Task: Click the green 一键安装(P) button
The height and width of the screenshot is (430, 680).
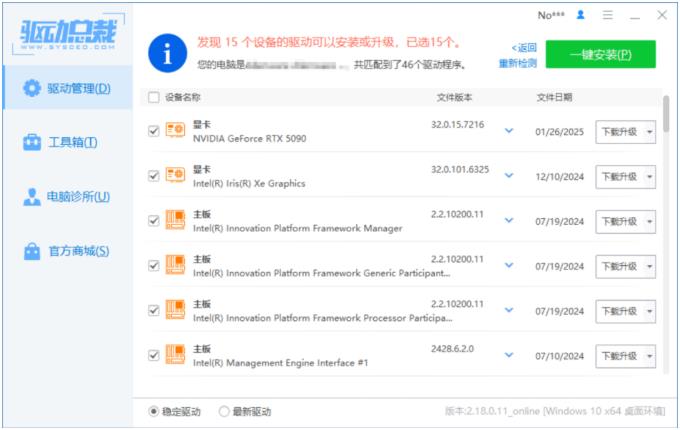Action: click(x=601, y=54)
